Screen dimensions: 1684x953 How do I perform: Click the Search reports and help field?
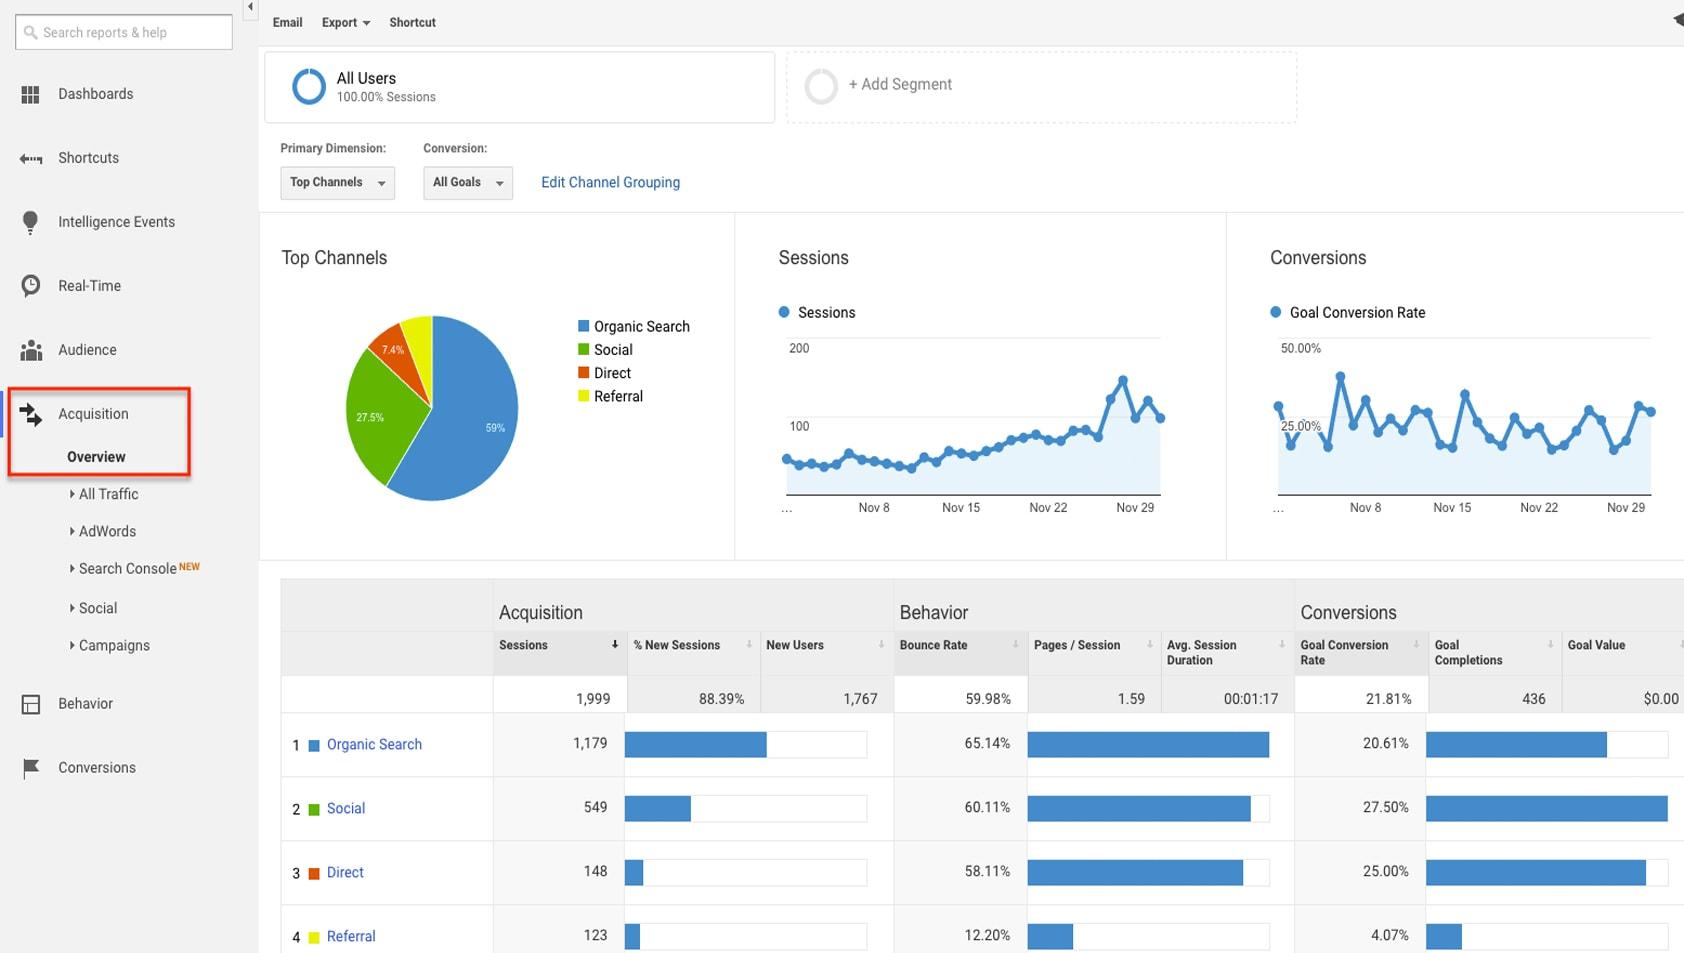pyautogui.click(x=122, y=31)
